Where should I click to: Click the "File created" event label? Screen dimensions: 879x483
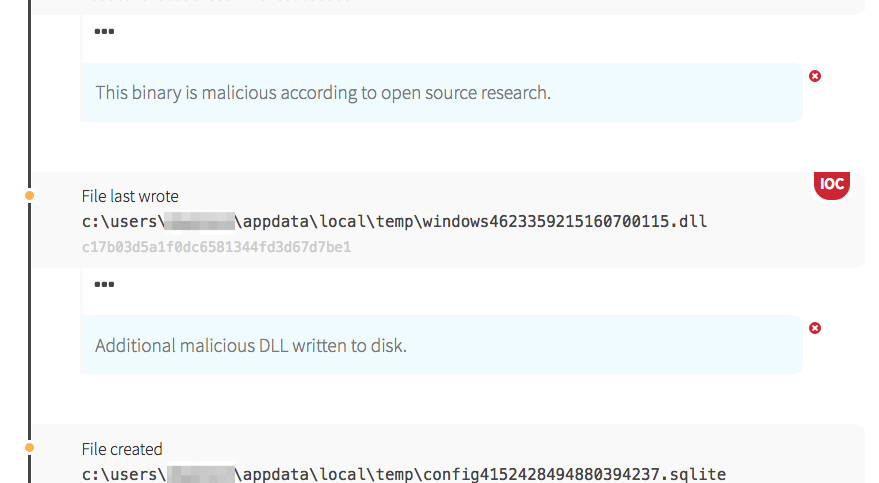pyautogui.click(x=122, y=449)
